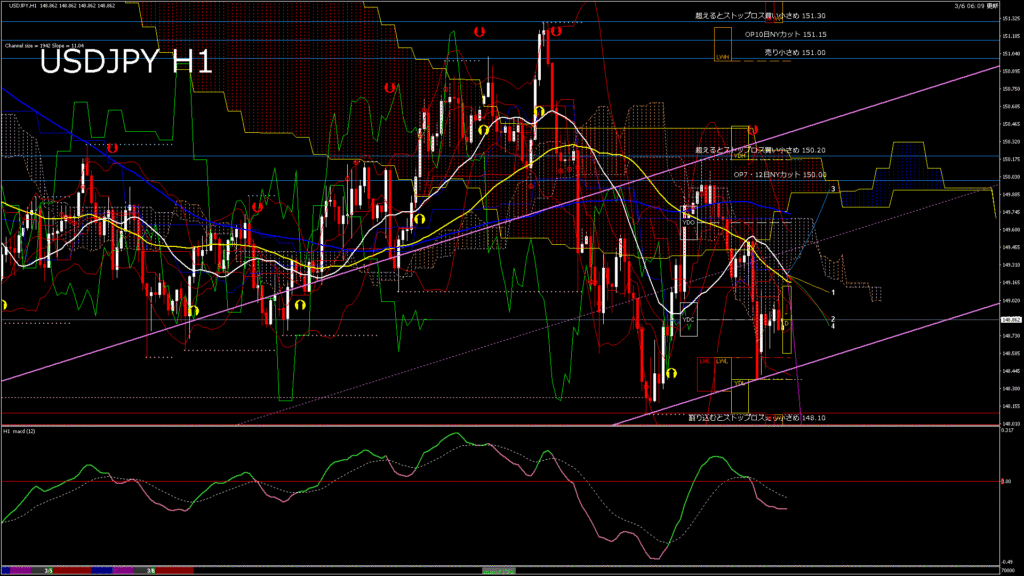This screenshot has width=1024, height=576.
Task: Select the YDC box marker
Action: [x=688, y=319]
